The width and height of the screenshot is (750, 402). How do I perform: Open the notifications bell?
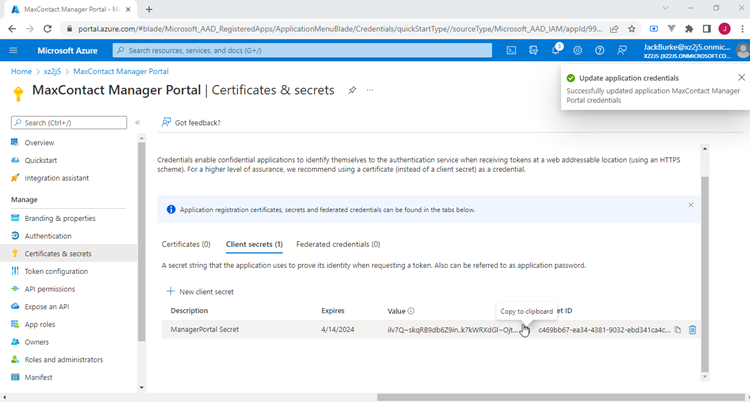coord(555,50)
